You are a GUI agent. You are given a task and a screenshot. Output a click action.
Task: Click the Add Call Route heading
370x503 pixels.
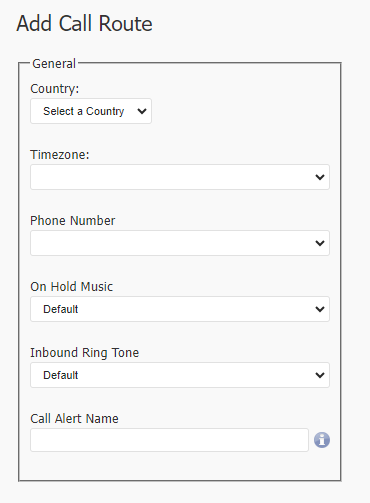pos(84,24)
